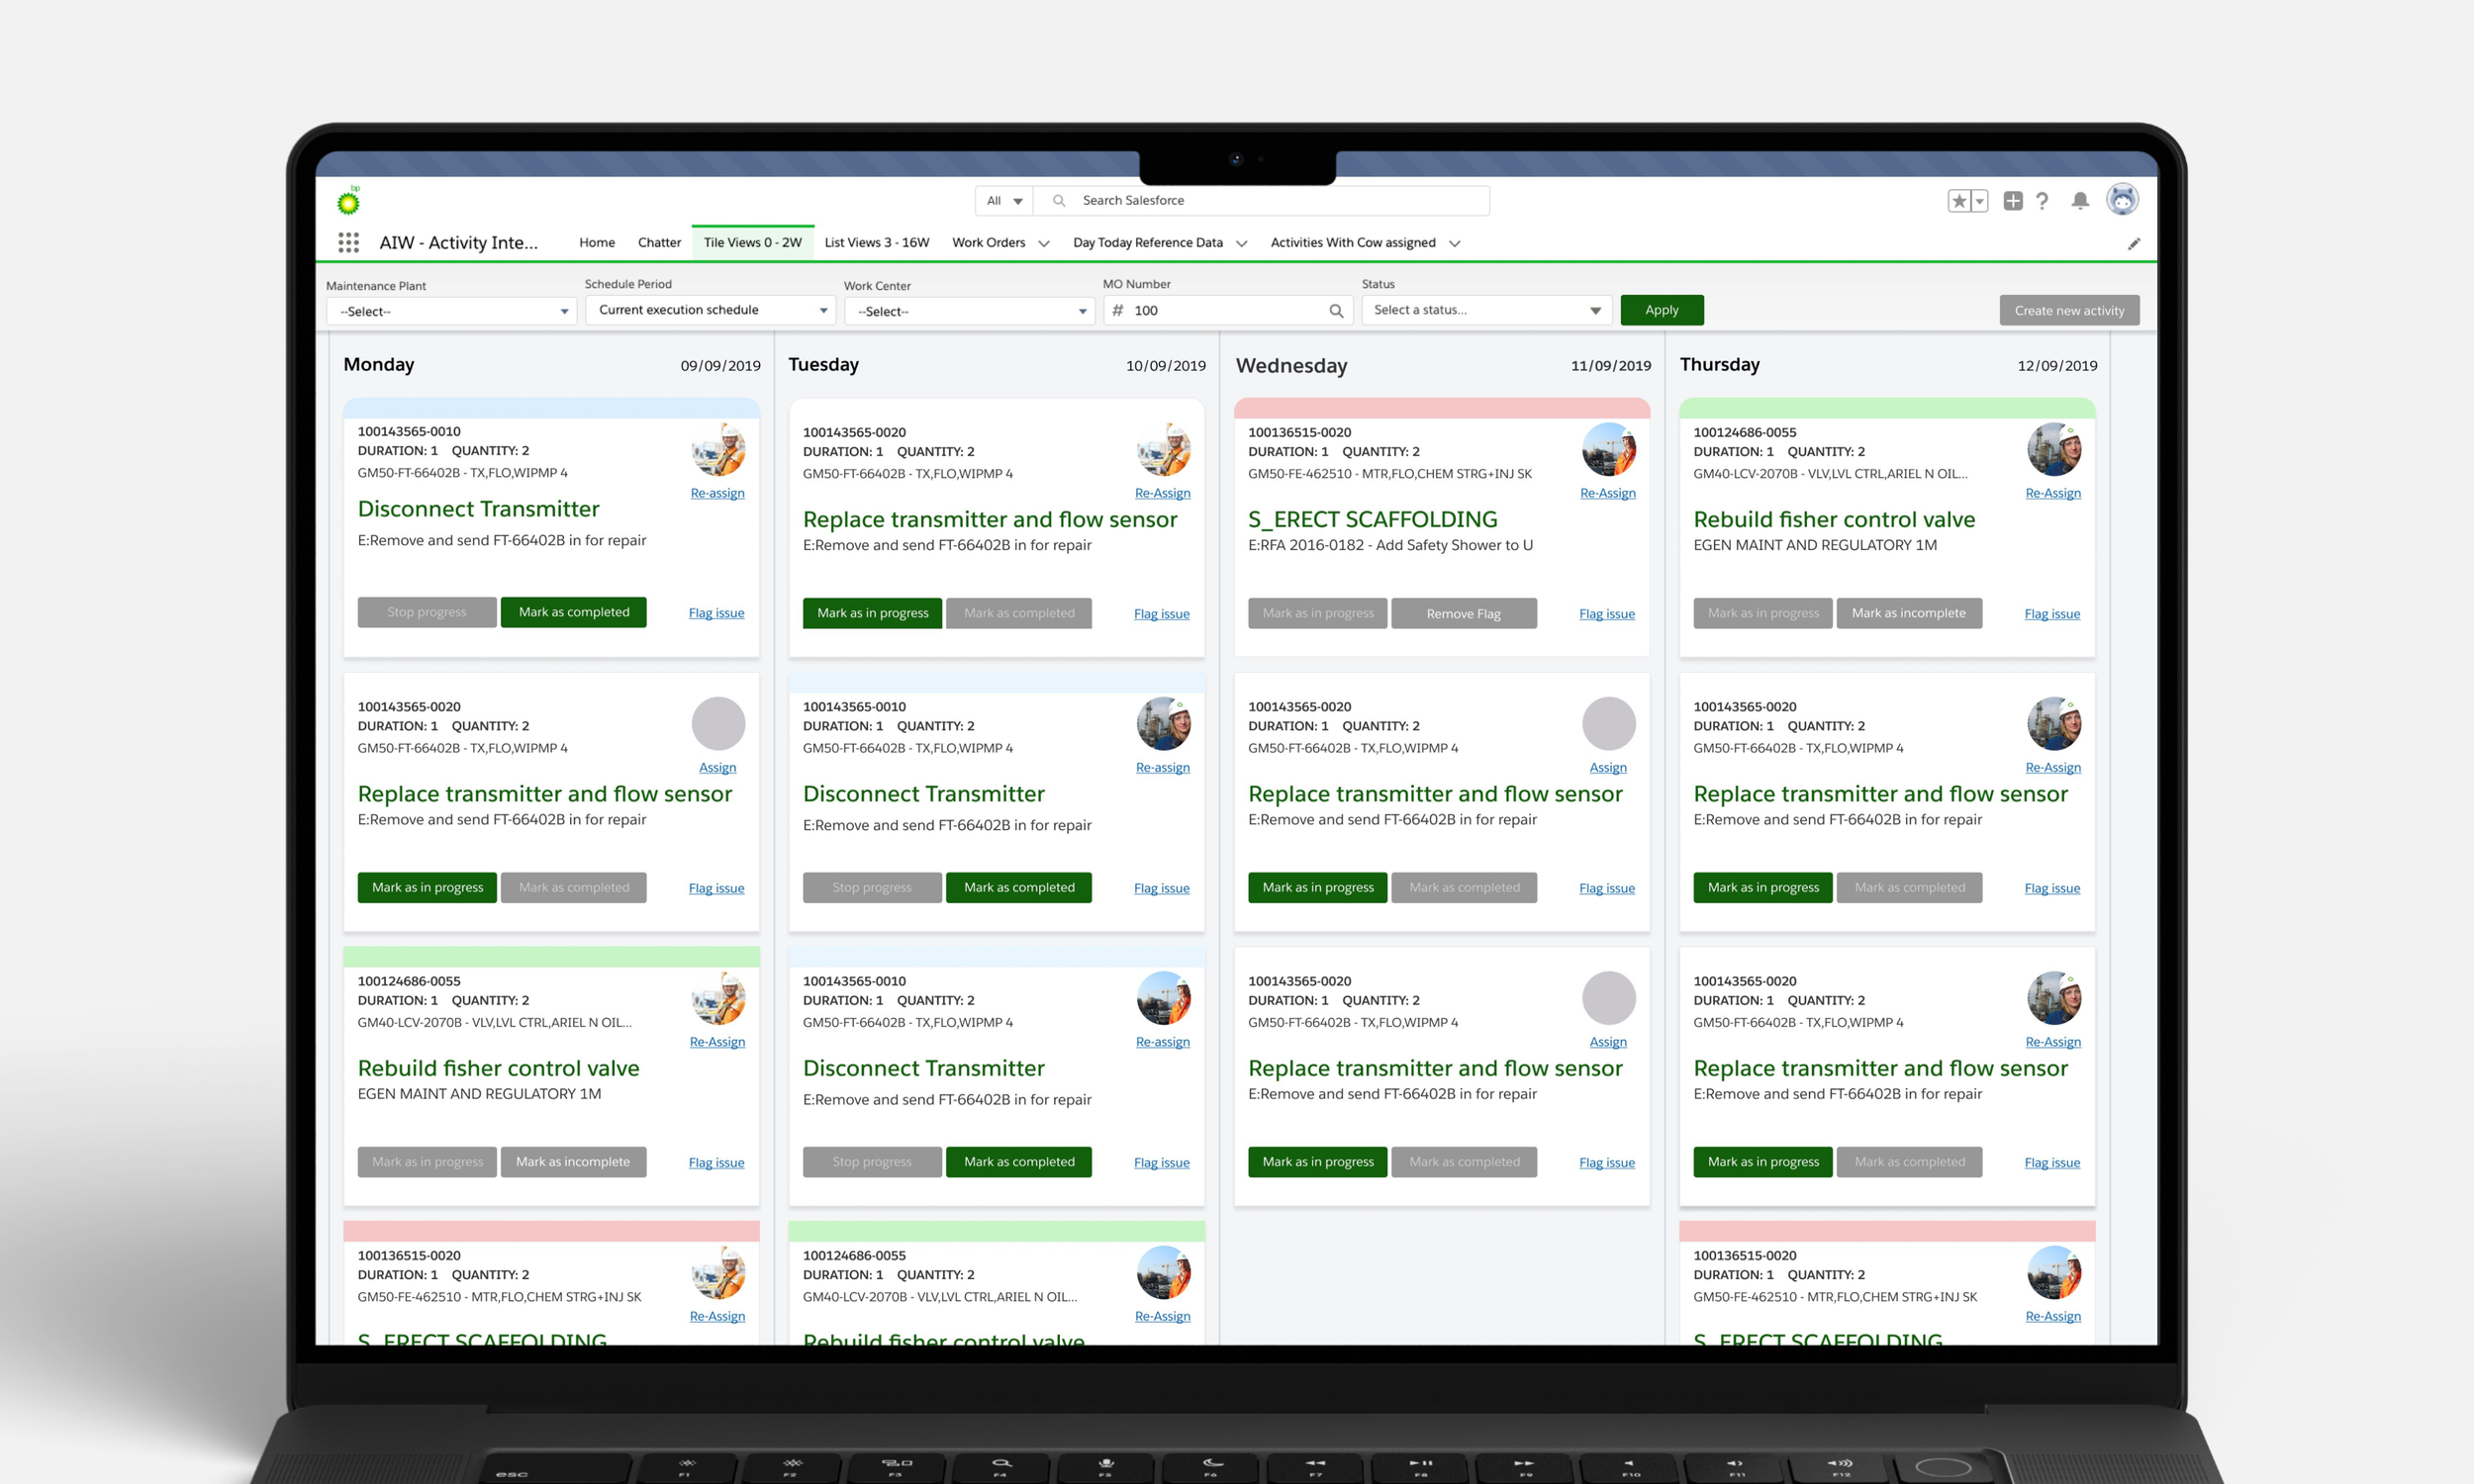The image size is (2474, 1484).
Task: Open Rebuild fisher control valve title on Monday
Action: 498,1068
